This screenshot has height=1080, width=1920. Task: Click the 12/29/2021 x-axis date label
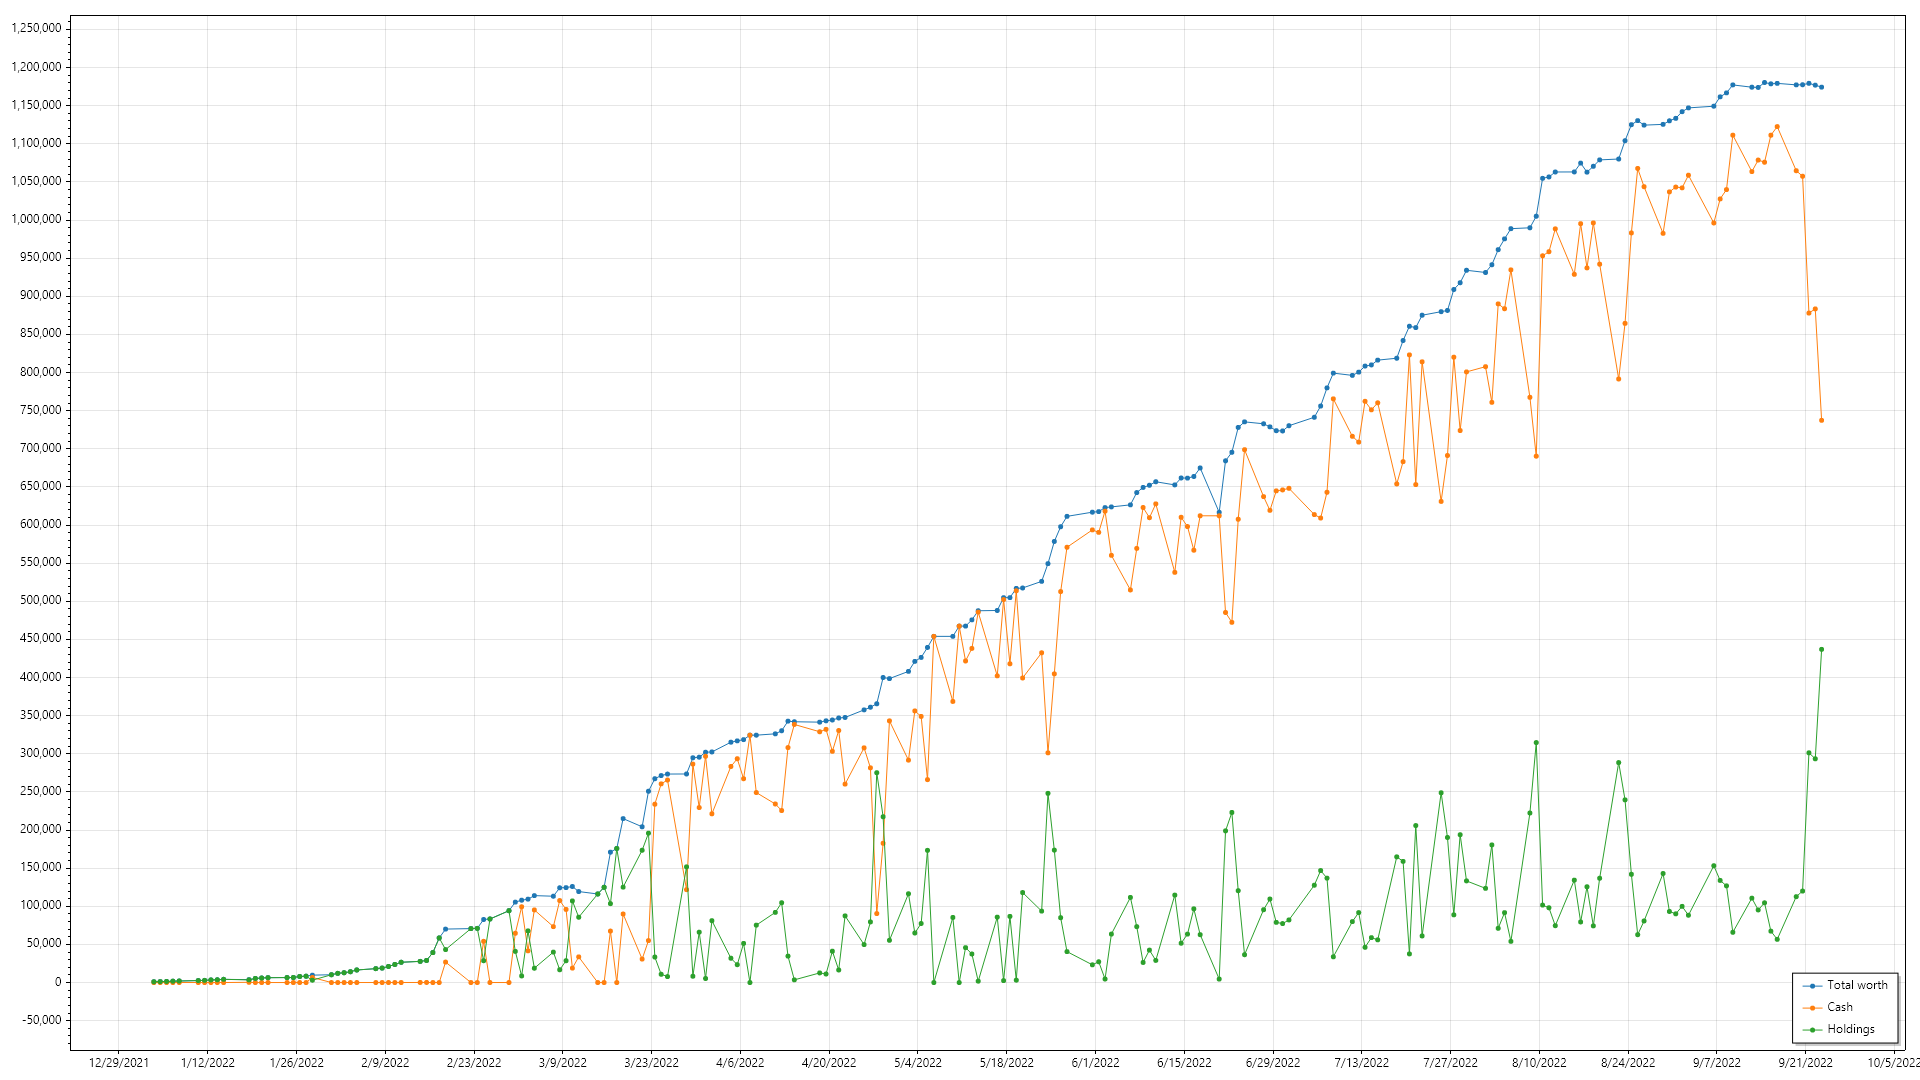pos(118,1062)
